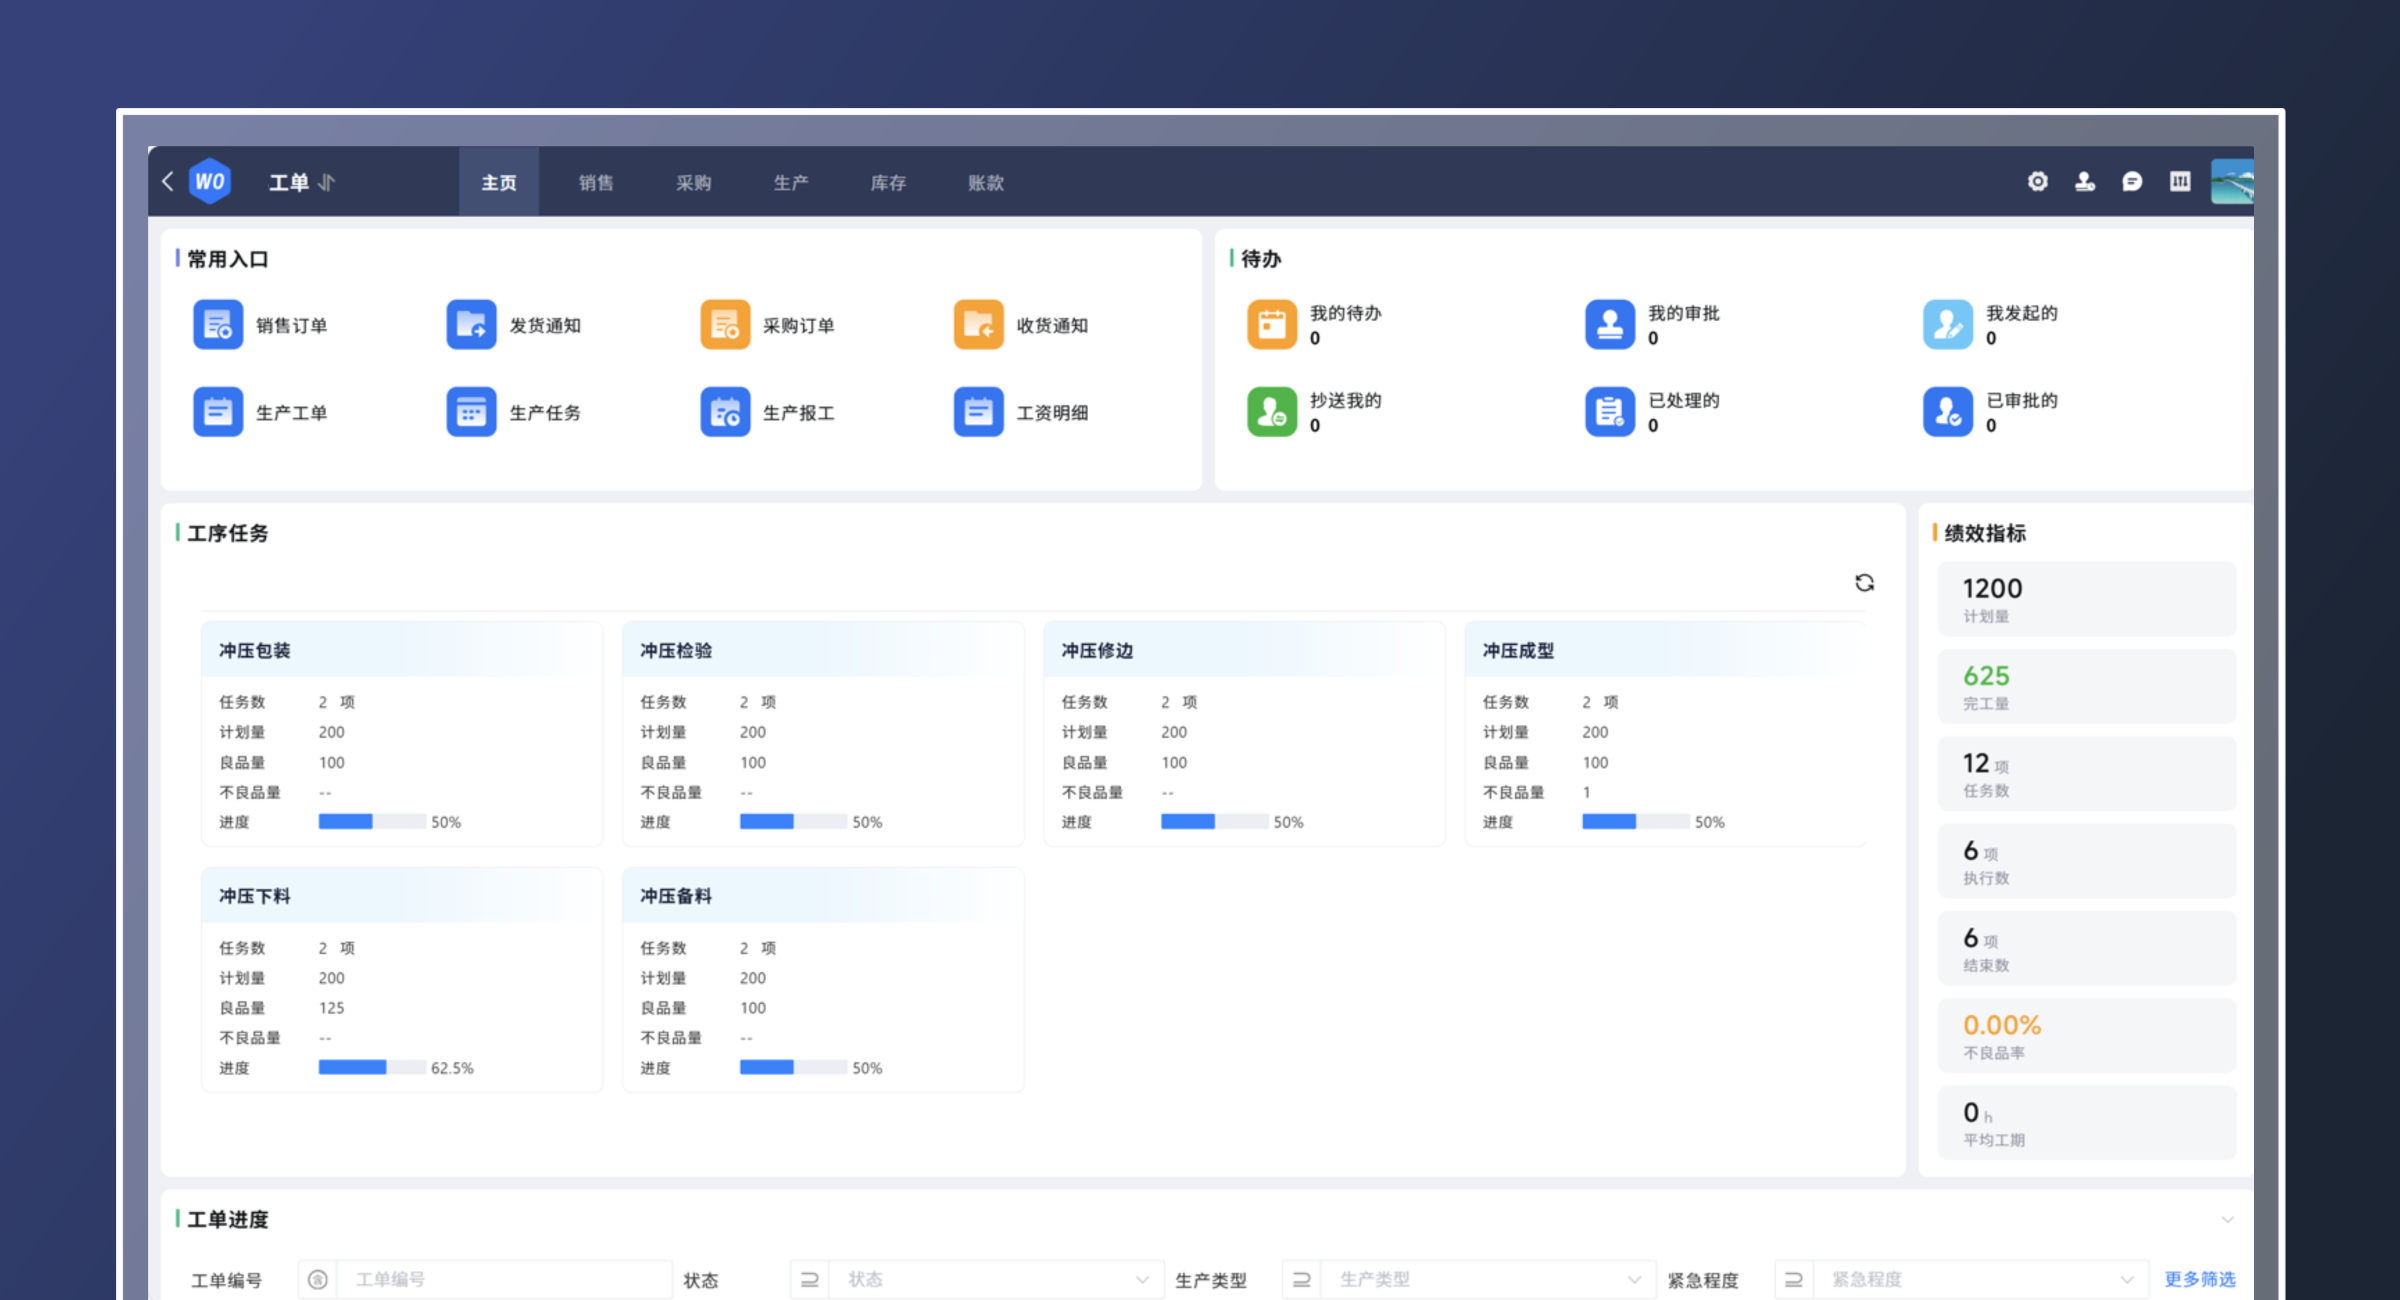
Task: Click the back arrow beside WO logo
Action: pyautogui.click(x=168, y=181)
